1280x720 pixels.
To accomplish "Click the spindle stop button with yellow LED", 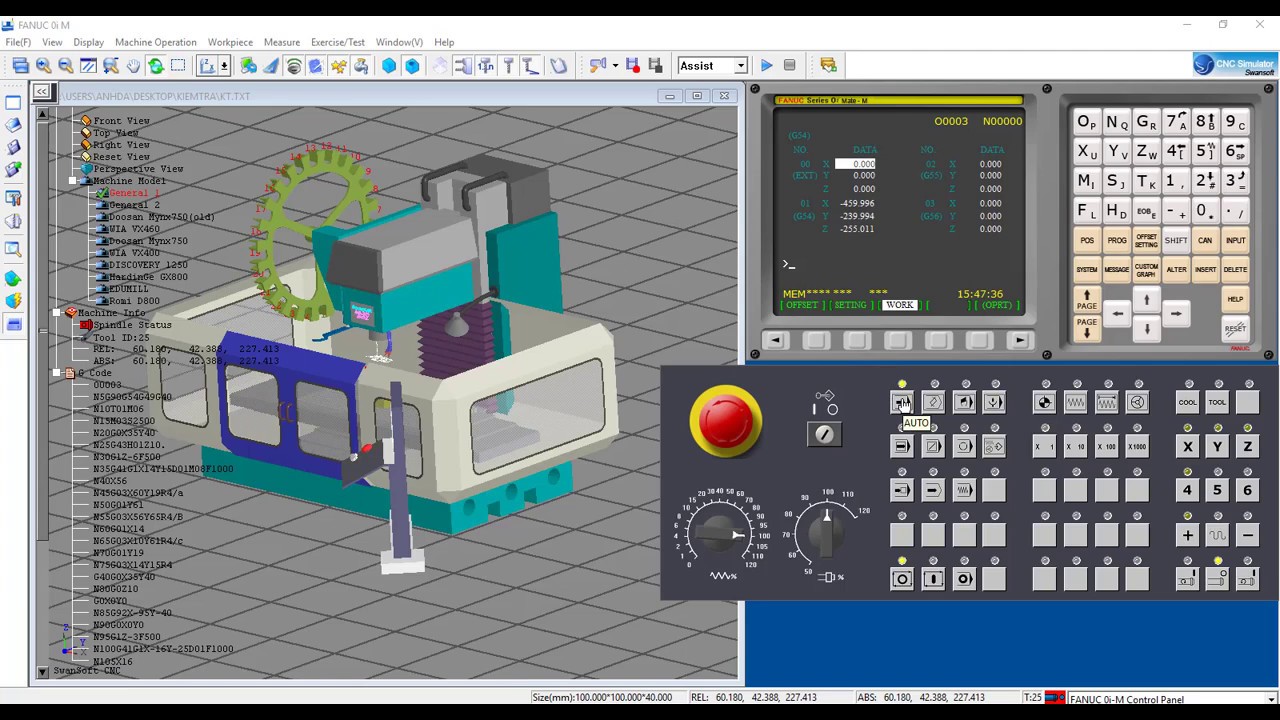I will (x=1217, y=579).
